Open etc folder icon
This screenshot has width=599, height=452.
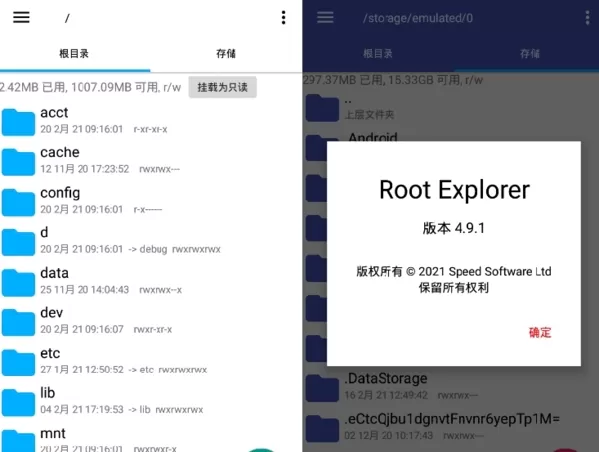(x=18, y=363)
